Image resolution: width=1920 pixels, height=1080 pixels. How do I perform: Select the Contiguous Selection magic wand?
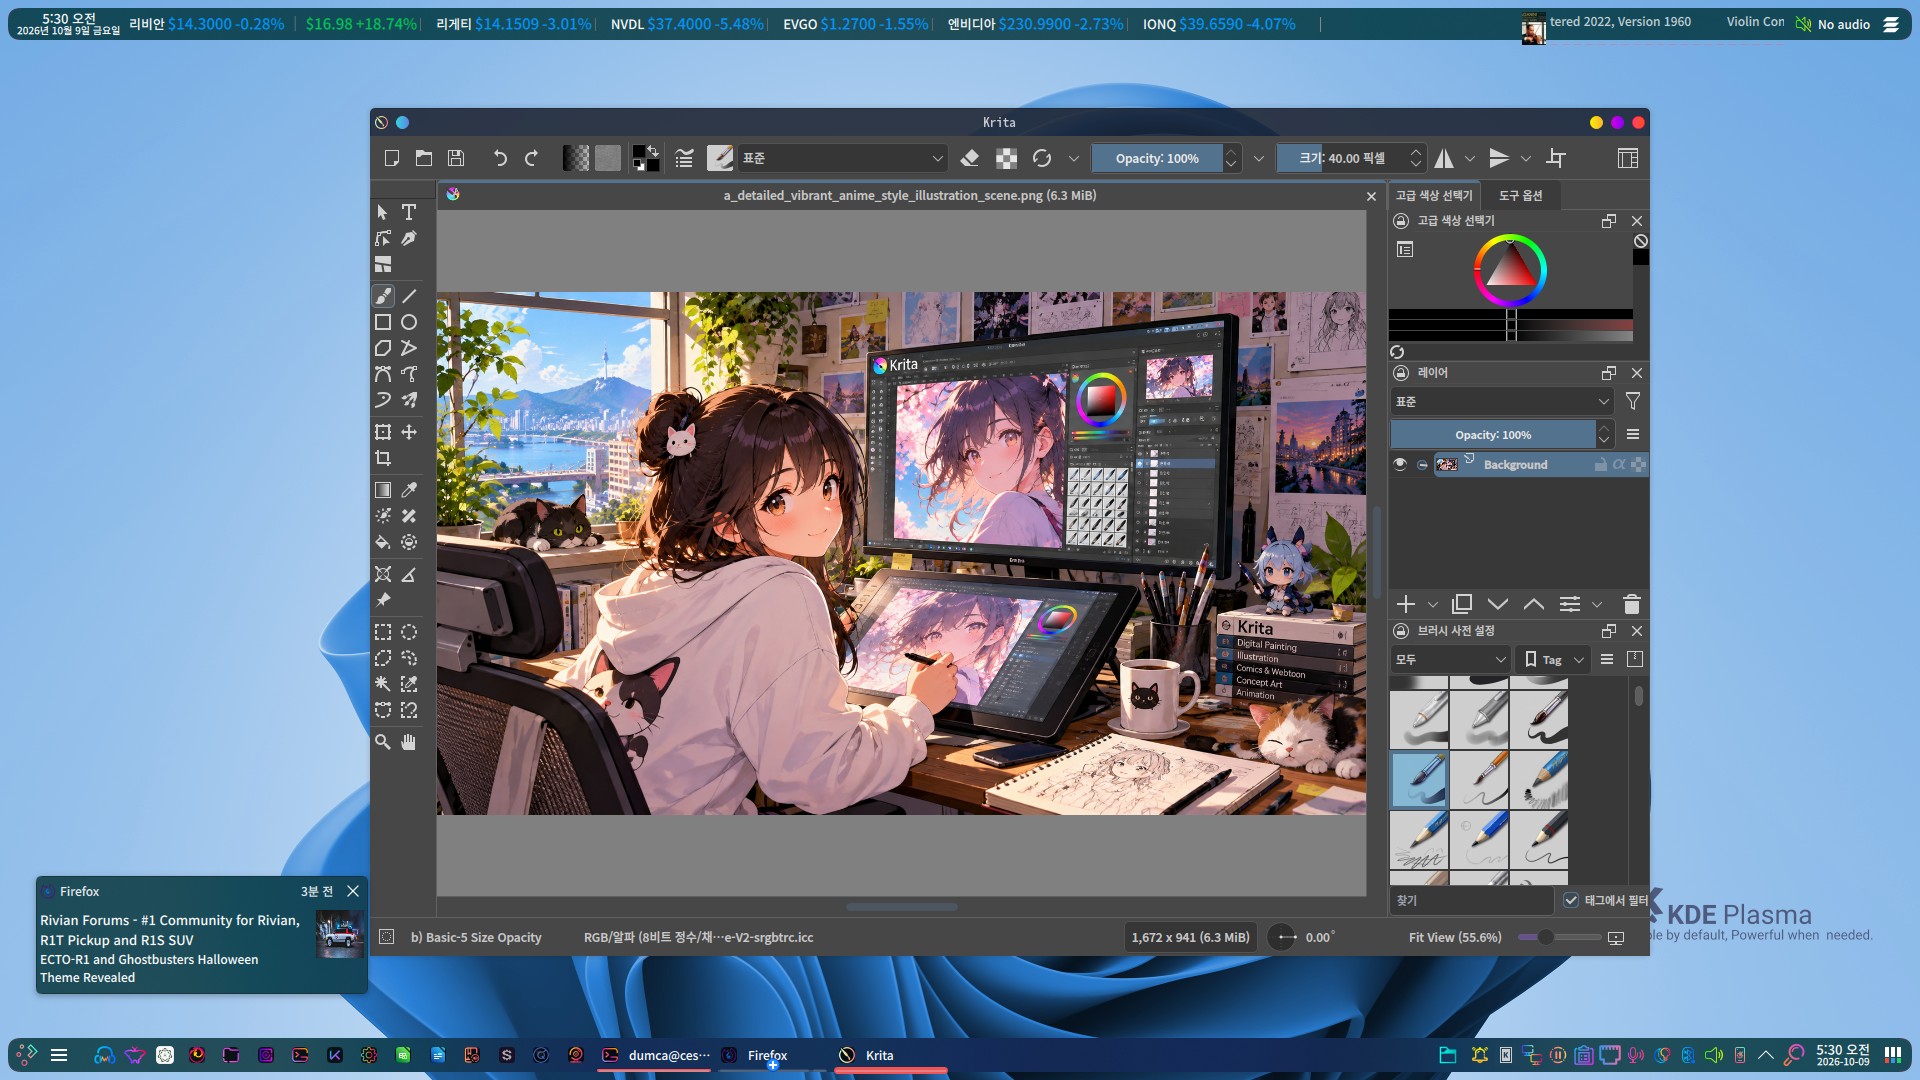383,684
